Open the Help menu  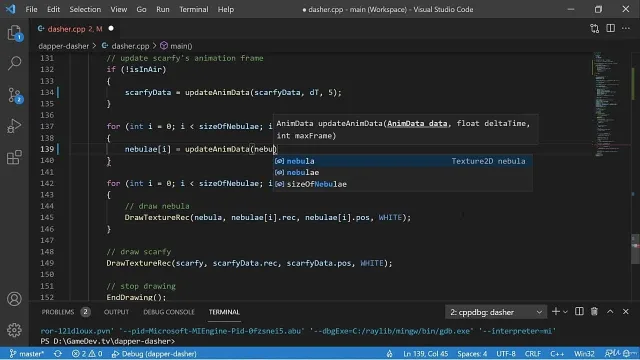tap(226, 9)
